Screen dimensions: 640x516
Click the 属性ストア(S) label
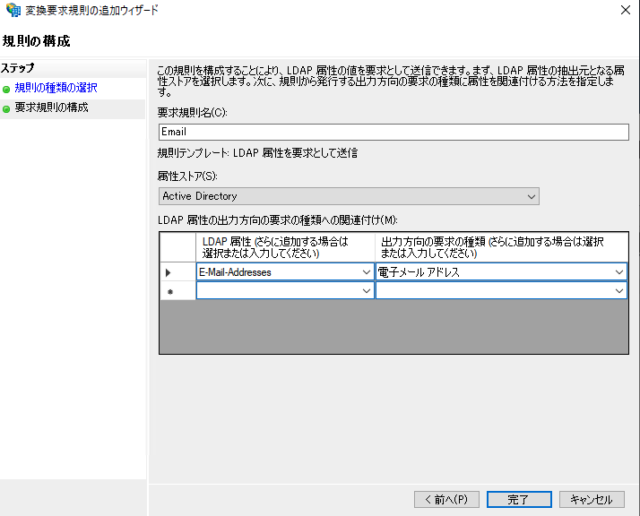tap(187, 176)
